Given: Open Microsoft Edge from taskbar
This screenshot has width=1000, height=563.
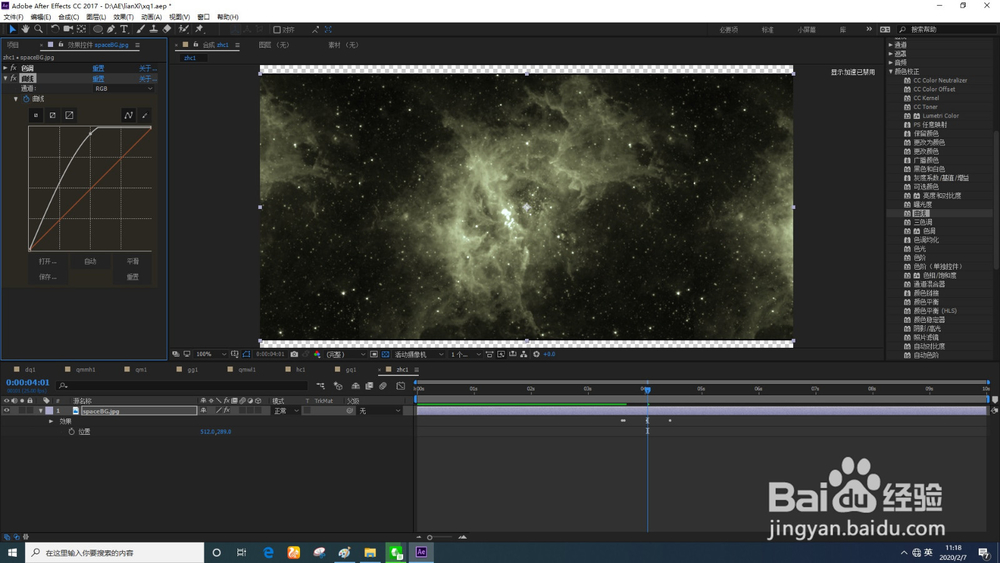Looking at the screenshot, I should tap(268, 552).
